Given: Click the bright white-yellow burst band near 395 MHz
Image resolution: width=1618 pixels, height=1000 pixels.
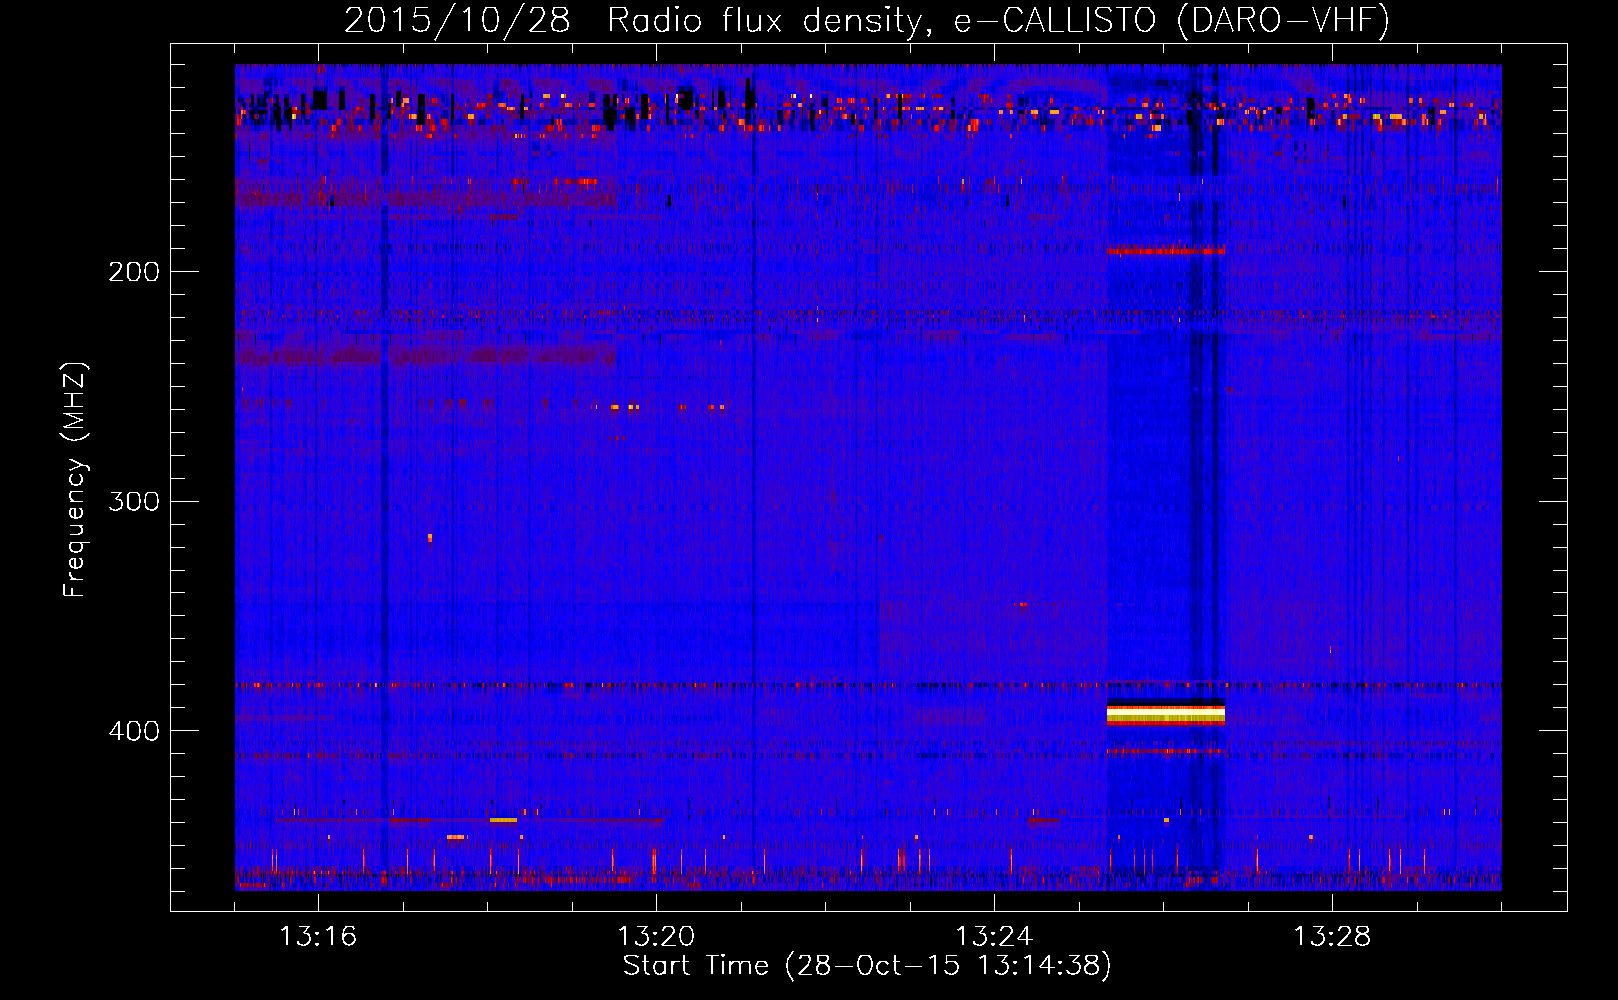Looking at the screenshot, I should click(x=1166, y=713).
